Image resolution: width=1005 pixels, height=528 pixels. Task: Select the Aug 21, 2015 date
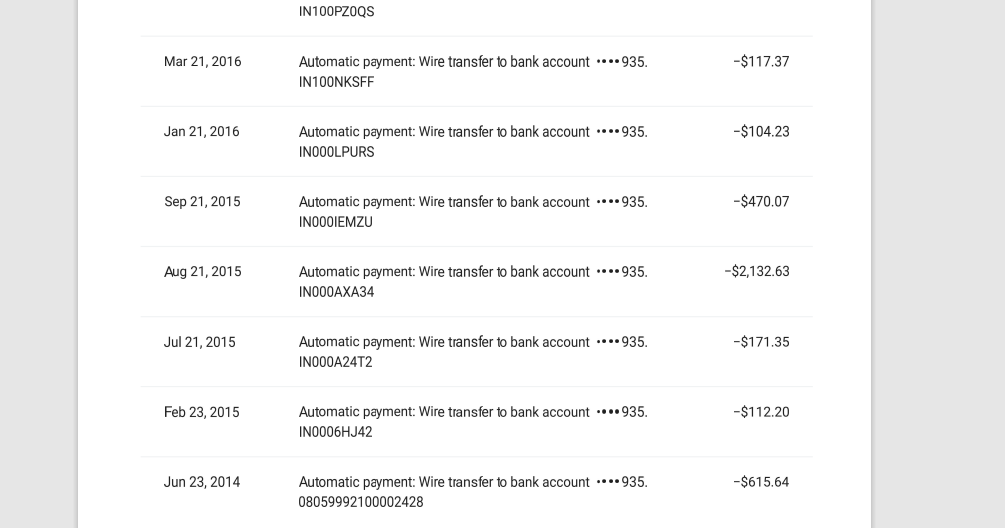(x=203, y=272)
